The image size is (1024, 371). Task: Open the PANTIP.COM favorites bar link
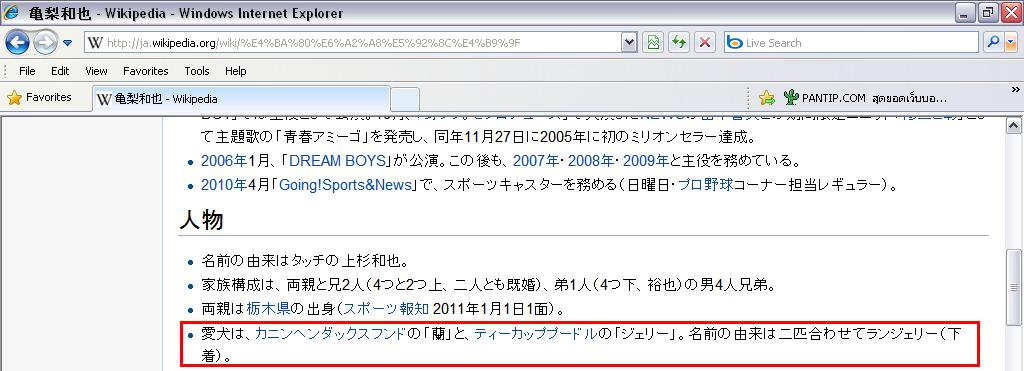865,98
